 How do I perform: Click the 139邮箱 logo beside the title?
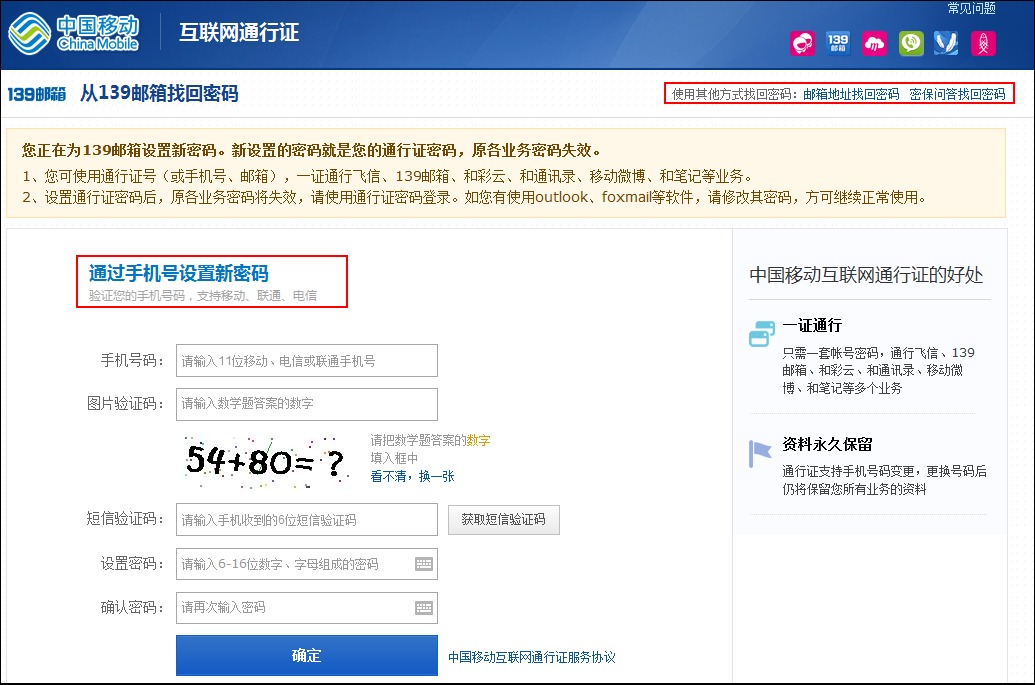[37, 94]
